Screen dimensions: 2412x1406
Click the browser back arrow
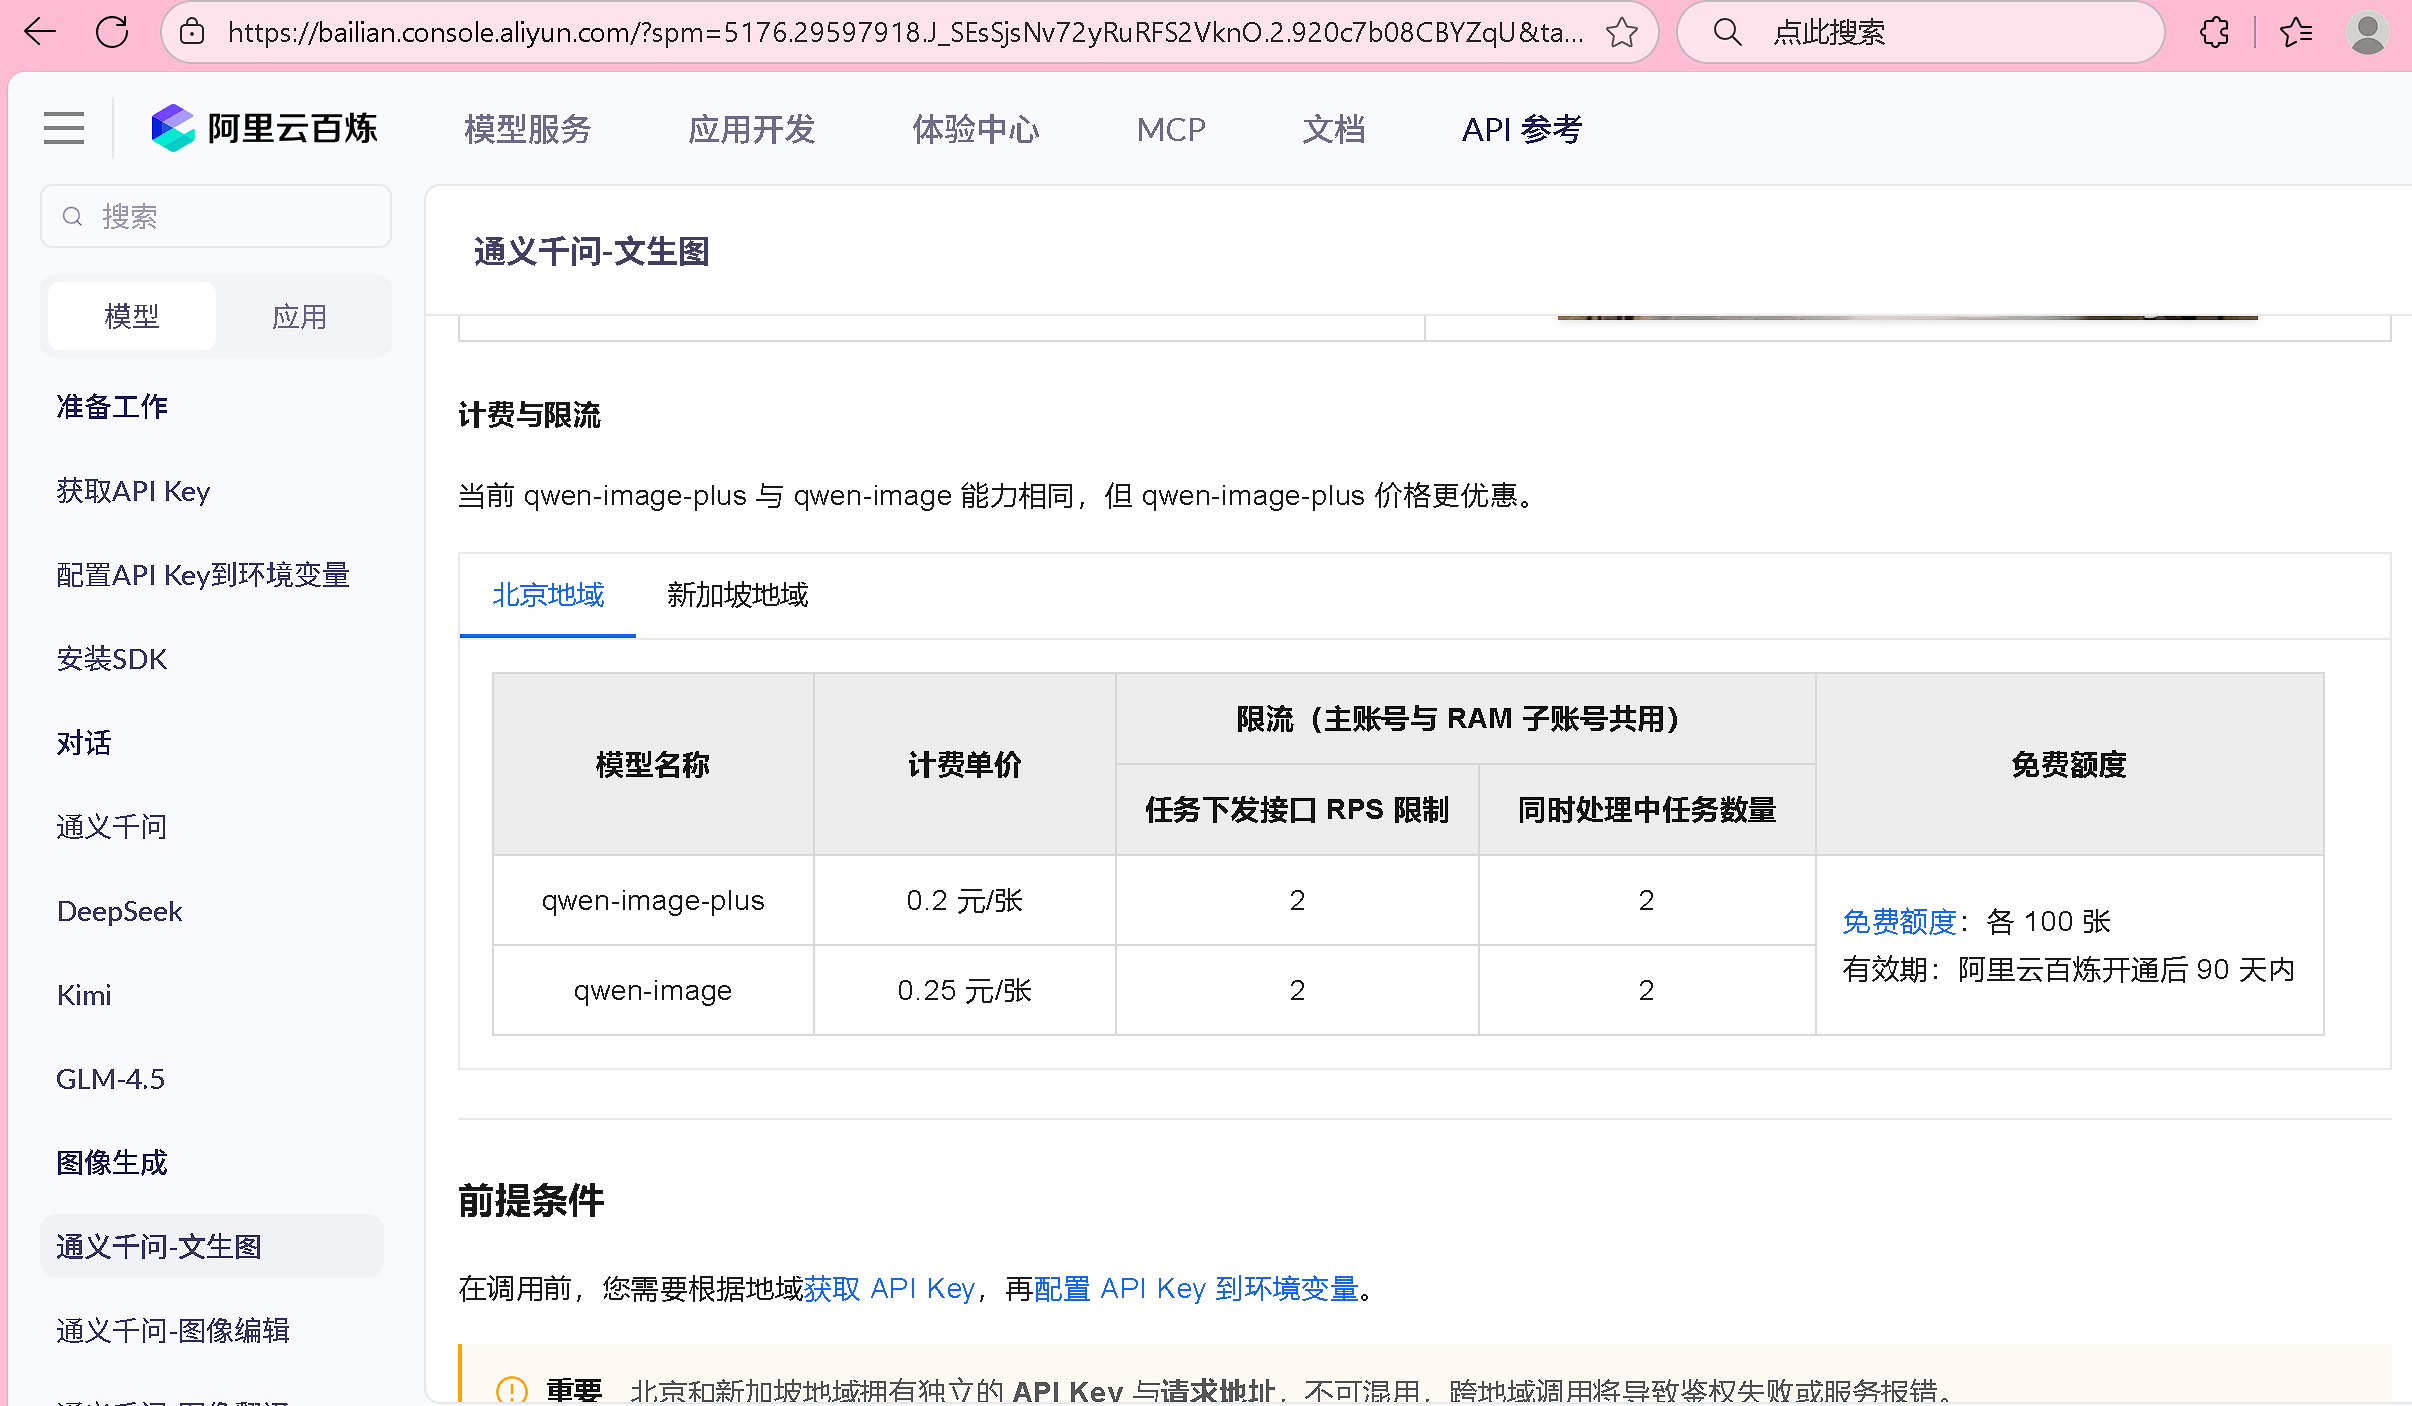coord(40,32)
